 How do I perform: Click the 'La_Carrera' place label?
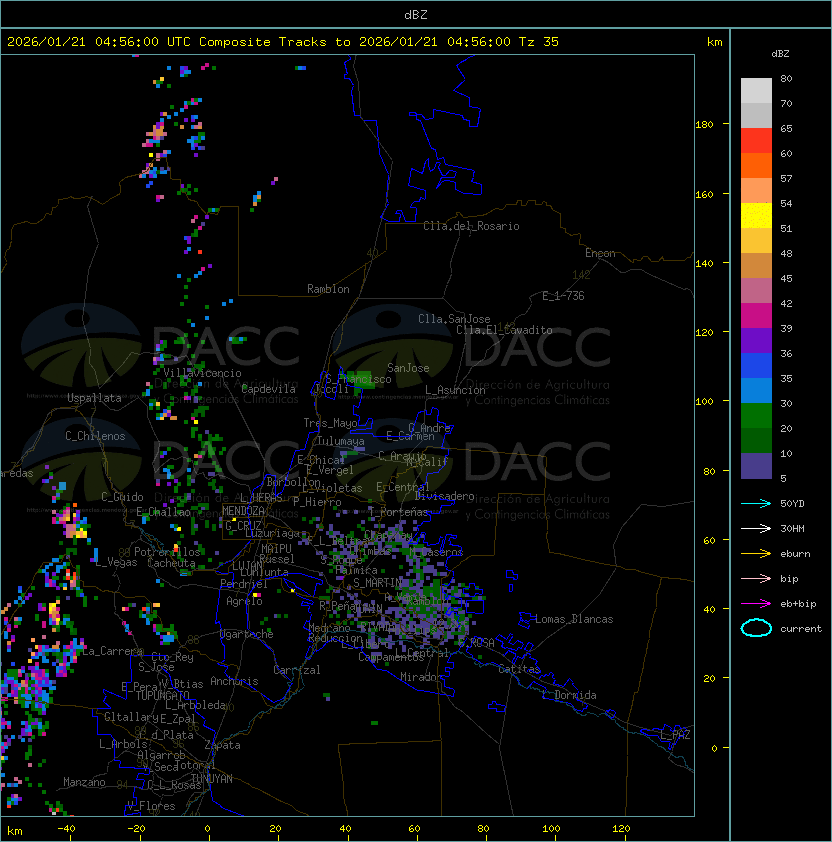coord(112,651)
